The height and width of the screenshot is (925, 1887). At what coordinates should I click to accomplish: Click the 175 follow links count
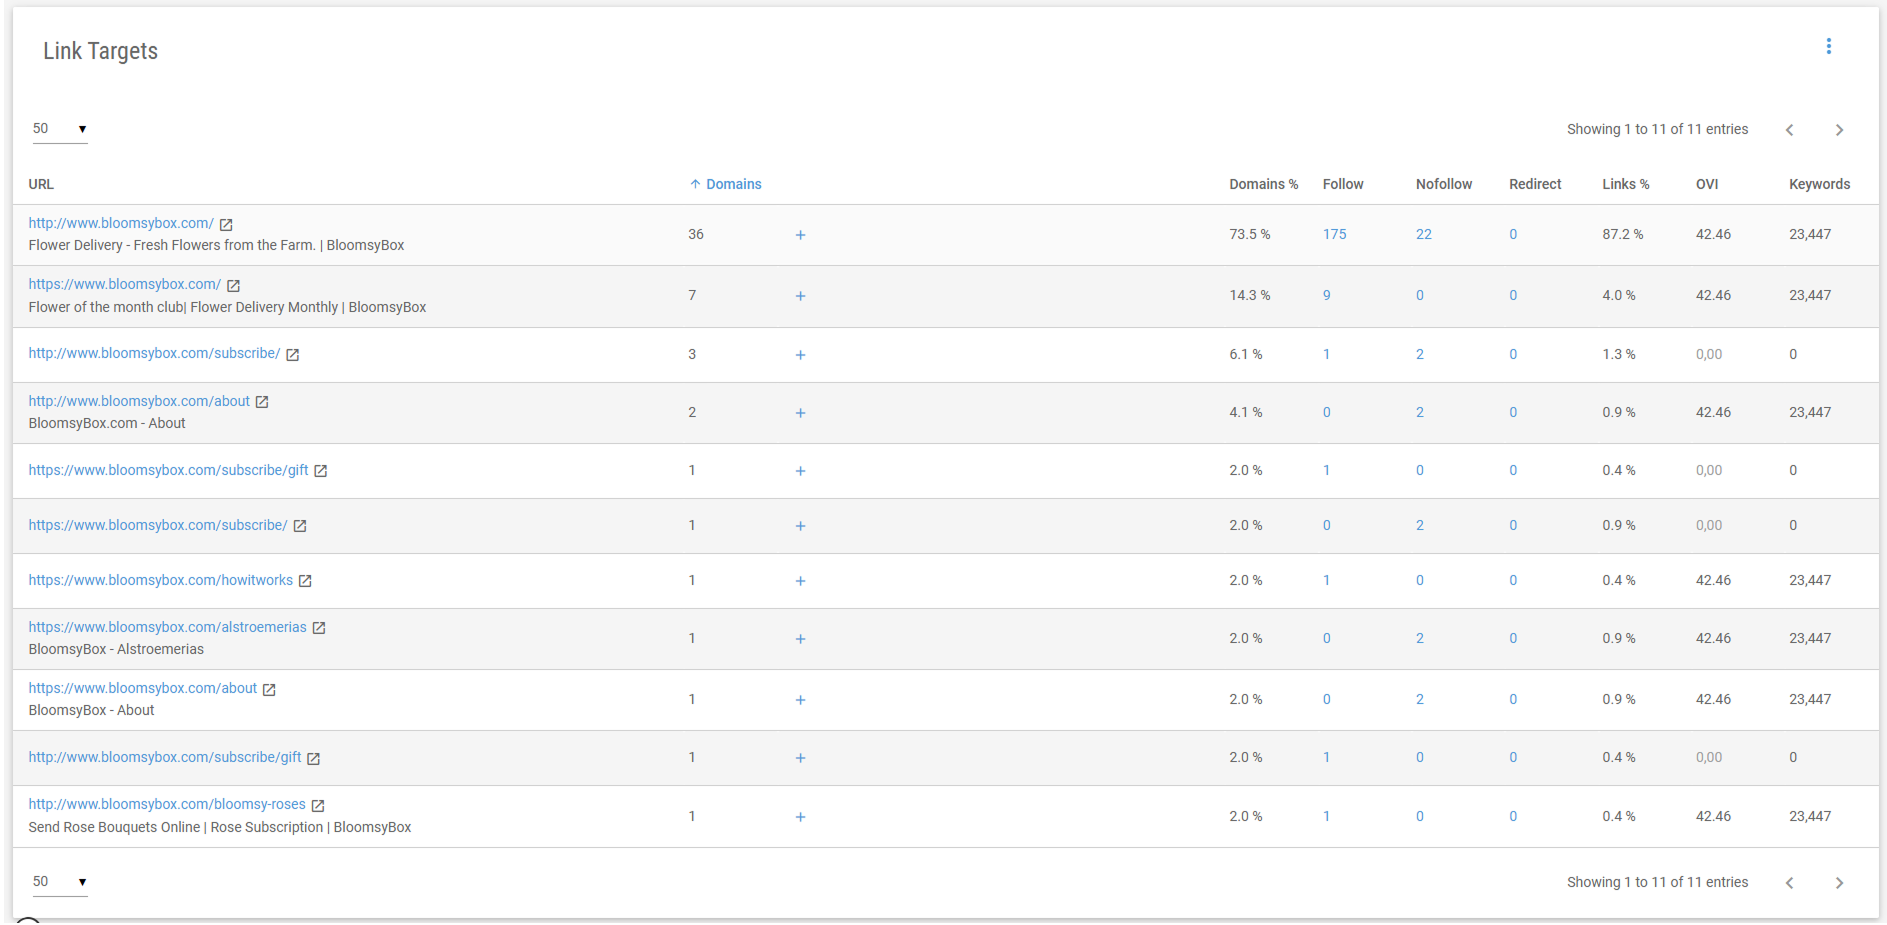pyautogui.click(x=1334, y=234)
